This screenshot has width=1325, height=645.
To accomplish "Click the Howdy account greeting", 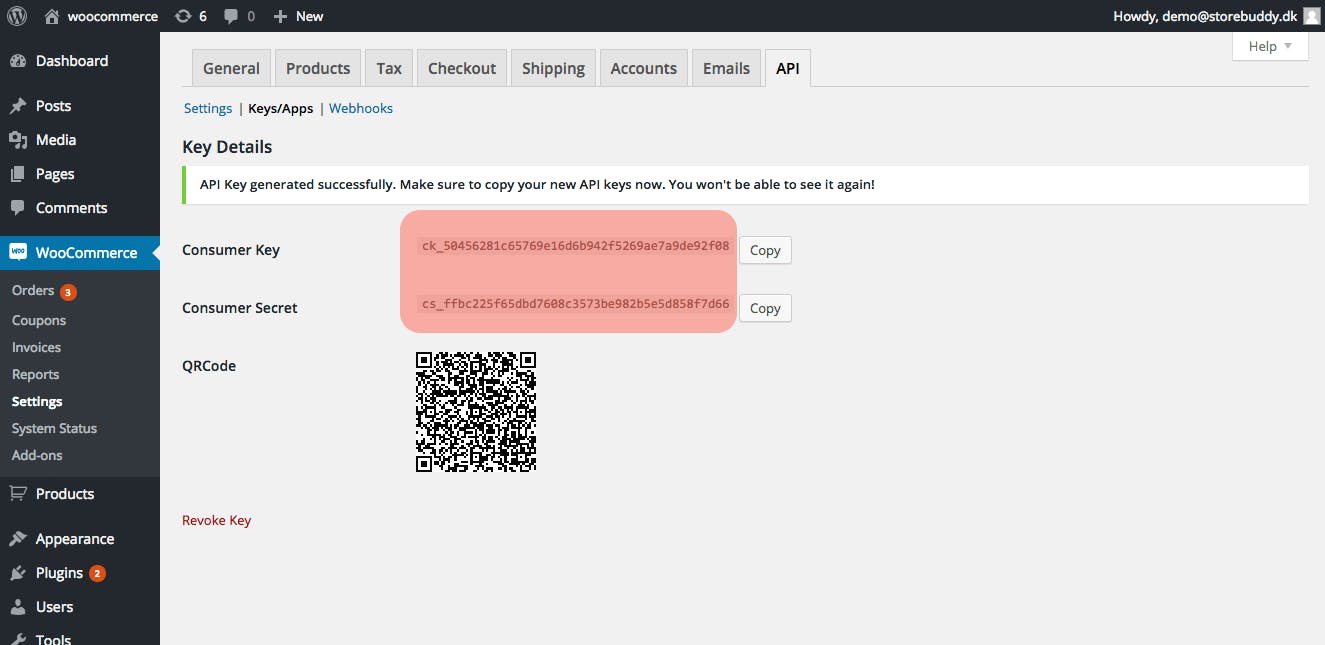I will (1205, 16).
